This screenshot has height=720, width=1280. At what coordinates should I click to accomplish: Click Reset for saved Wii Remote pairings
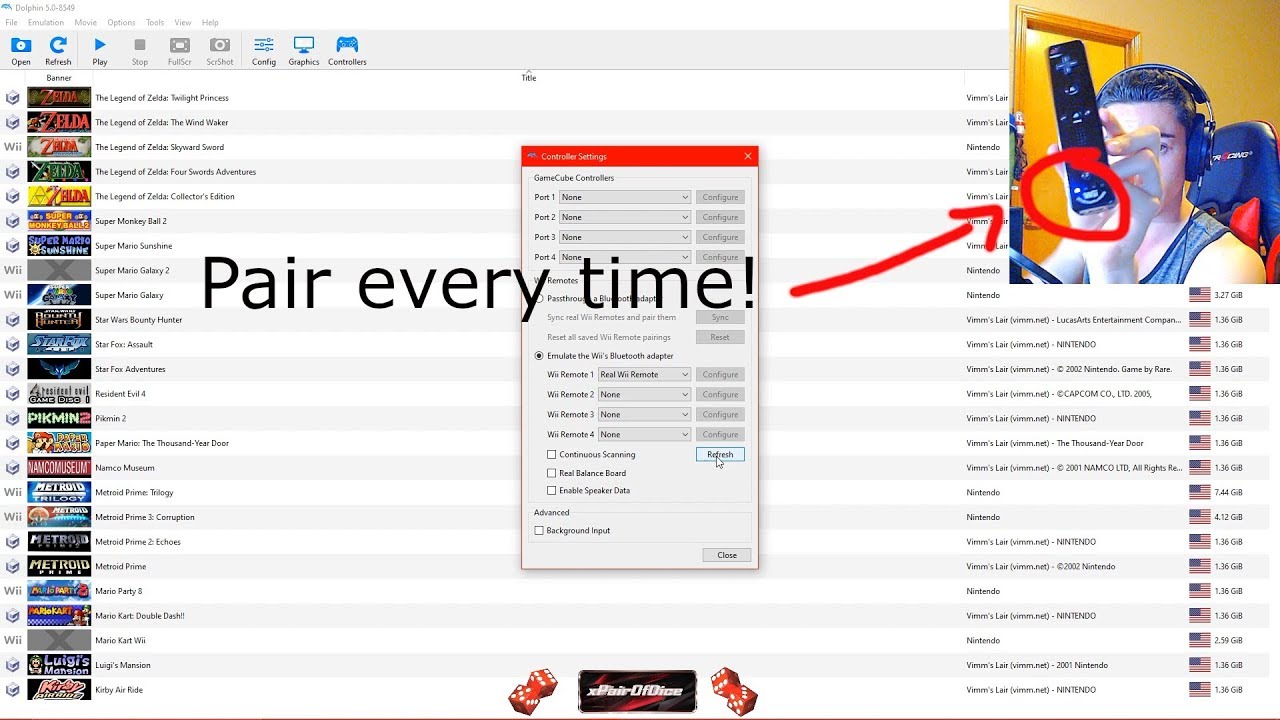point(720,337)
